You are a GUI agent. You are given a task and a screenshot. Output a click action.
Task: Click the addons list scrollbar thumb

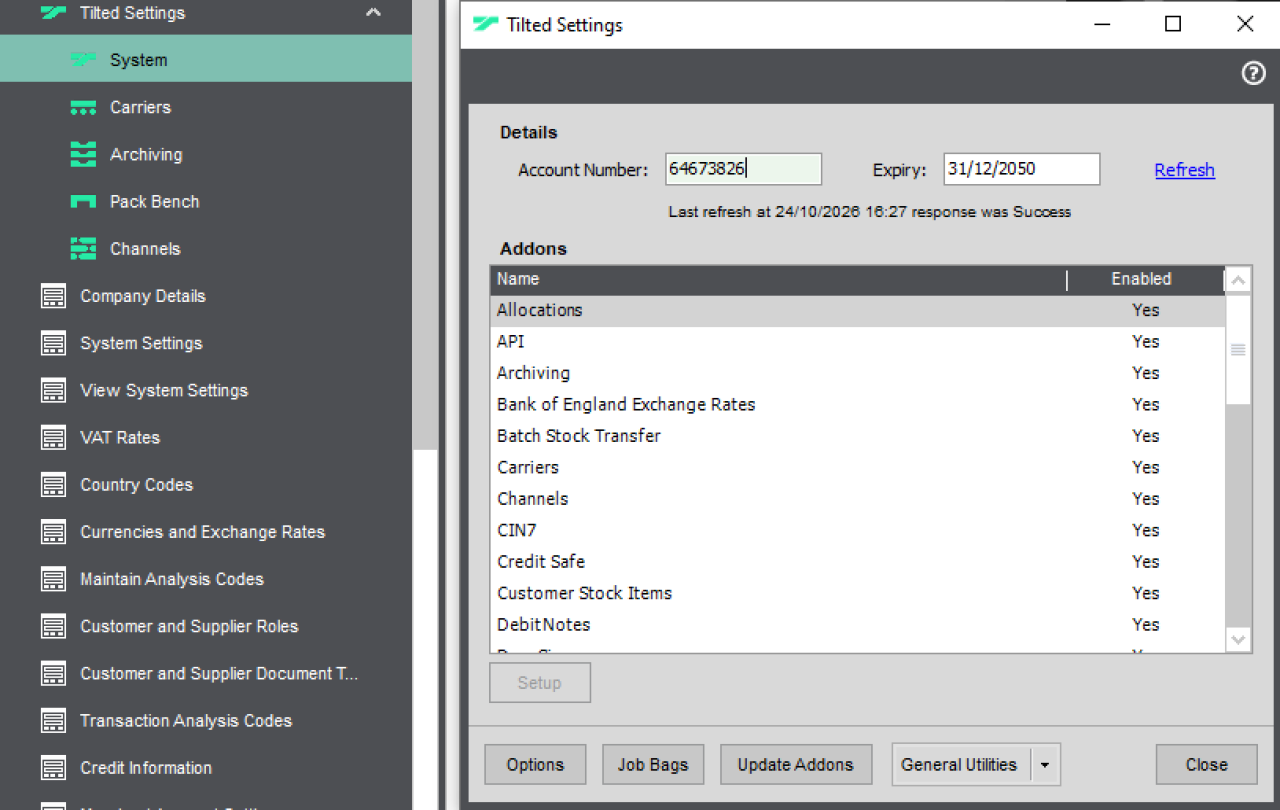pos(1238,350)
